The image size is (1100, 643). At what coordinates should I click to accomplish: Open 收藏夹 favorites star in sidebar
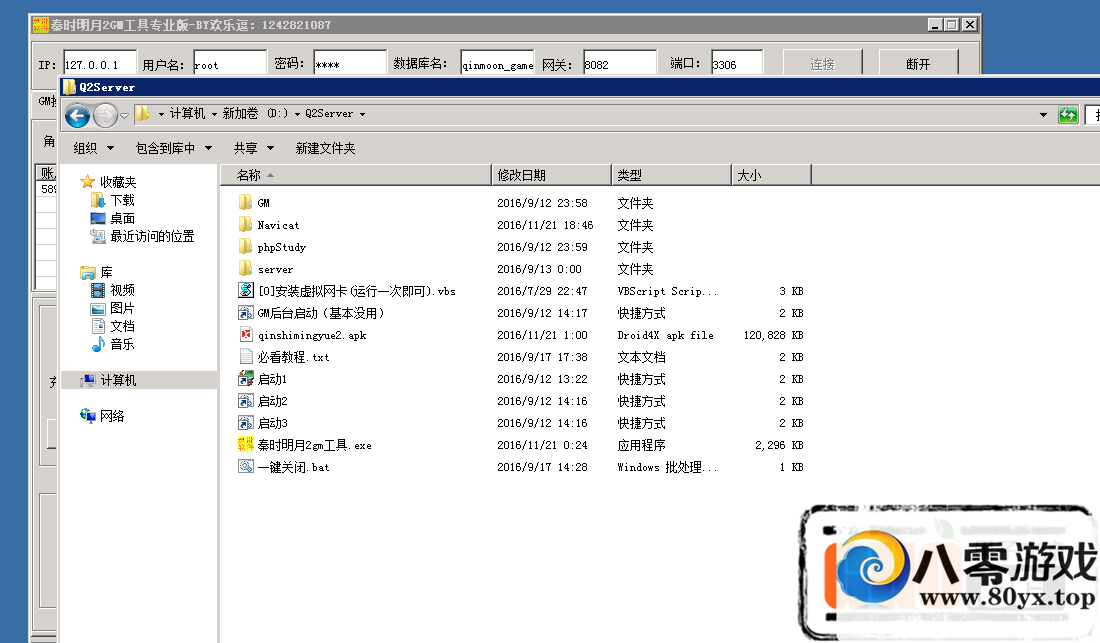[x=88, y=182]
